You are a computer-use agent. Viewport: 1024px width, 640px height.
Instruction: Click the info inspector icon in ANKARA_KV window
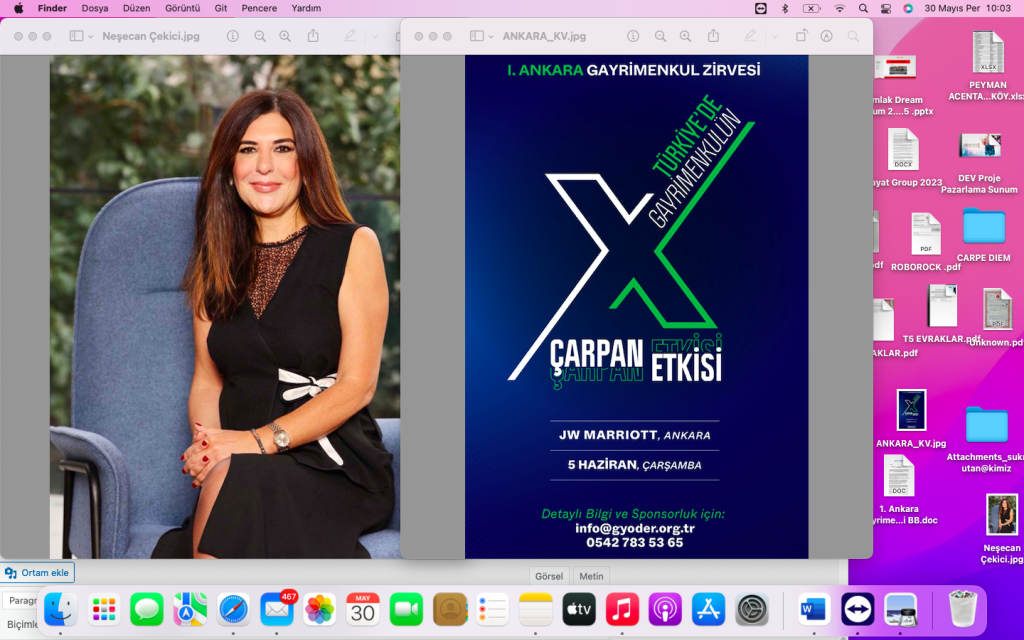tap(633, 36)
